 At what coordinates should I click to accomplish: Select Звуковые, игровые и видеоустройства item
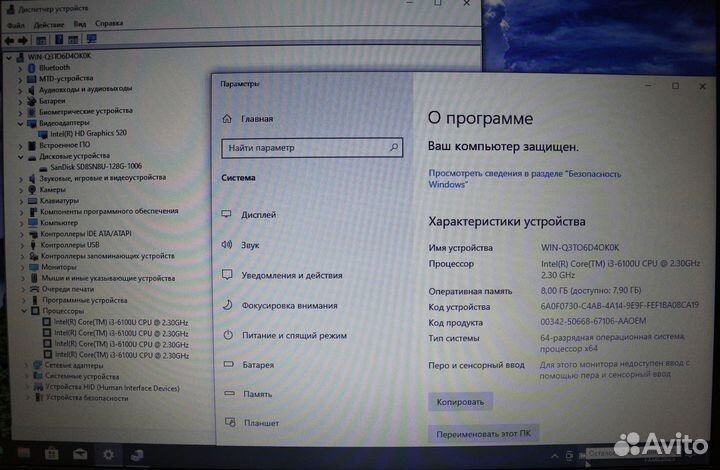click(x=102, y=178)
